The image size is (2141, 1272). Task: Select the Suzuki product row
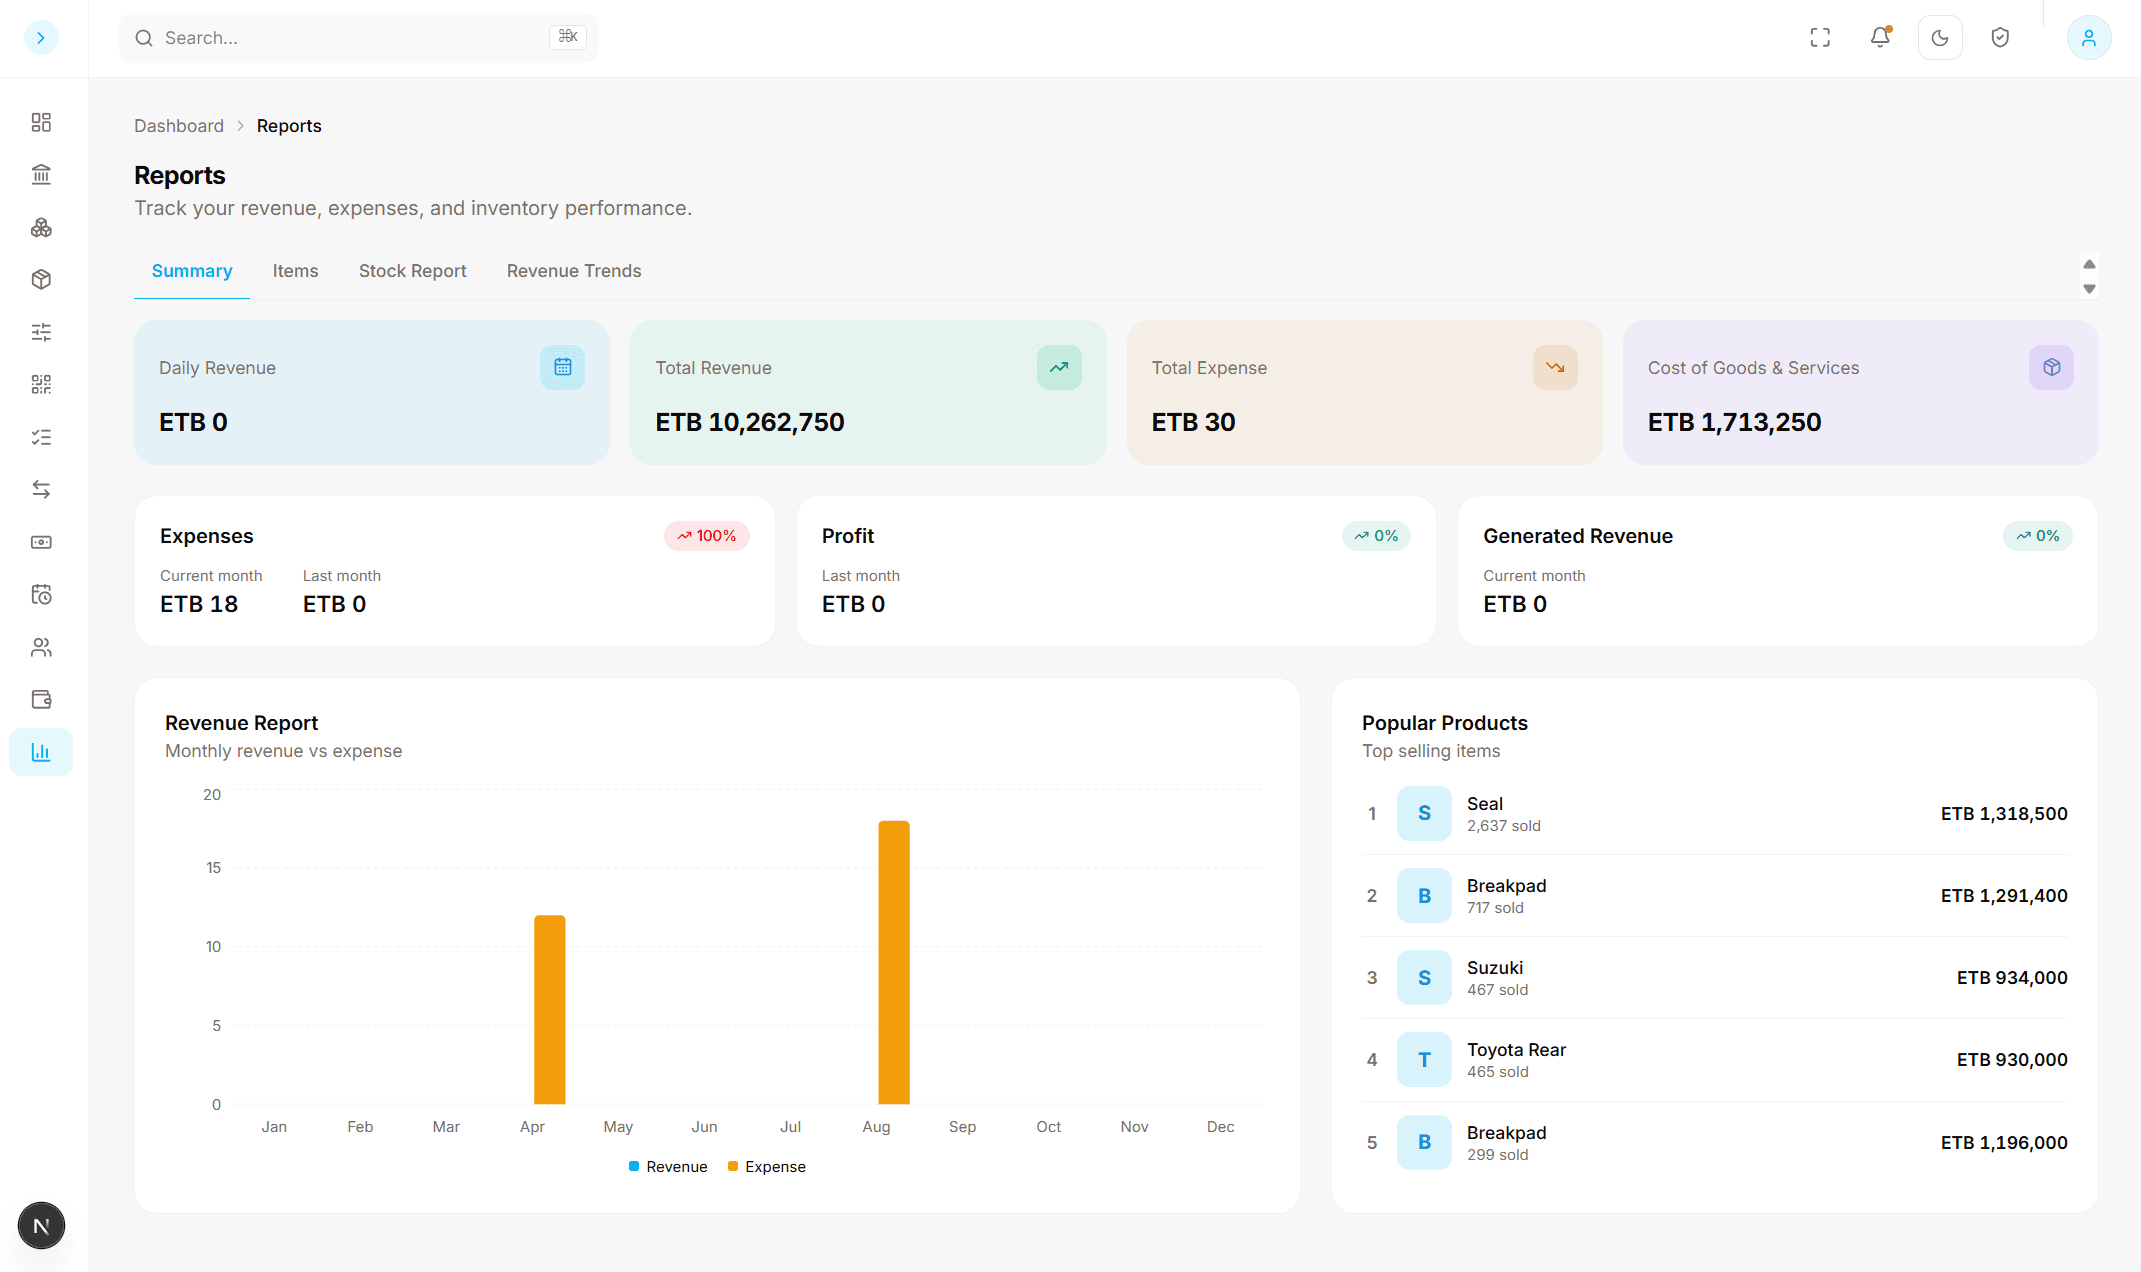(x=1714, y=977)
